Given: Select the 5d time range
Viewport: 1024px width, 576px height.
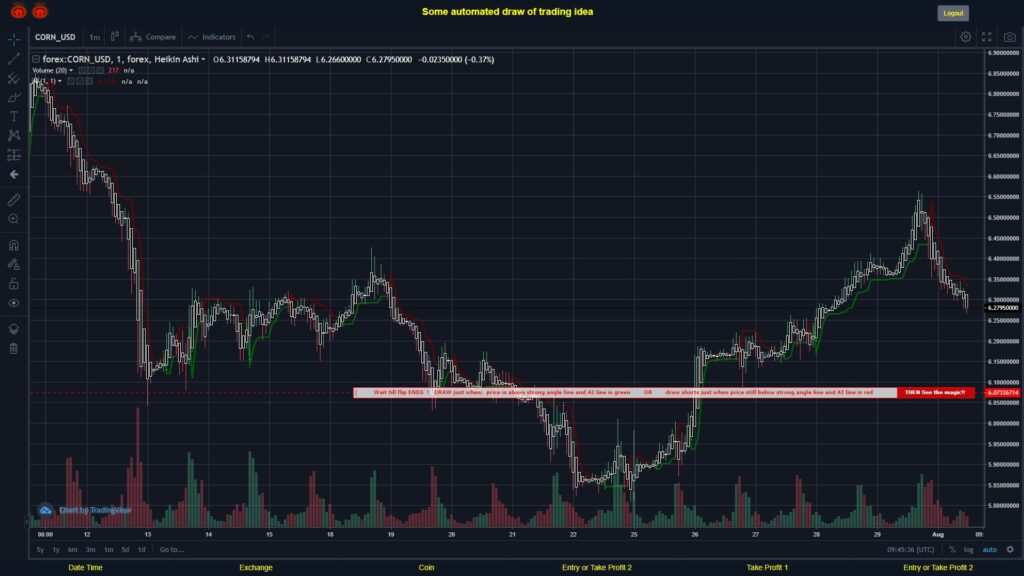Looking at the screenshot, I should point(125,550).
